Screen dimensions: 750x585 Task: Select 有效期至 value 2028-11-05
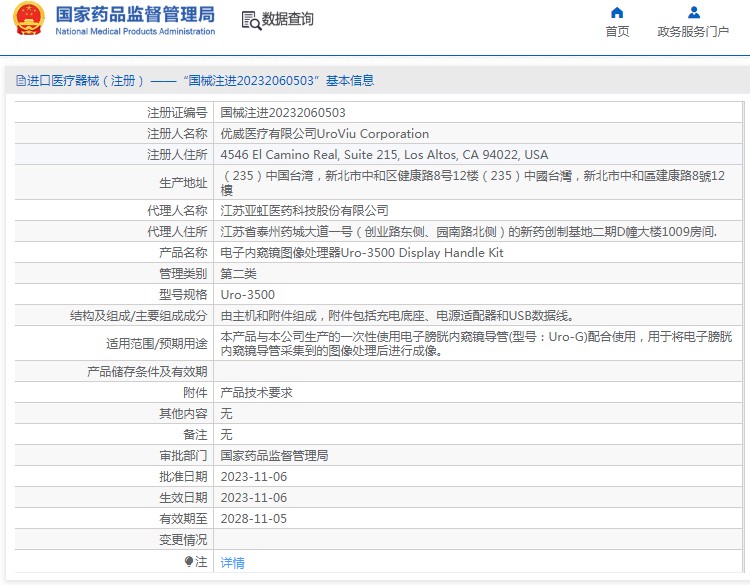(x=254, y=519)
